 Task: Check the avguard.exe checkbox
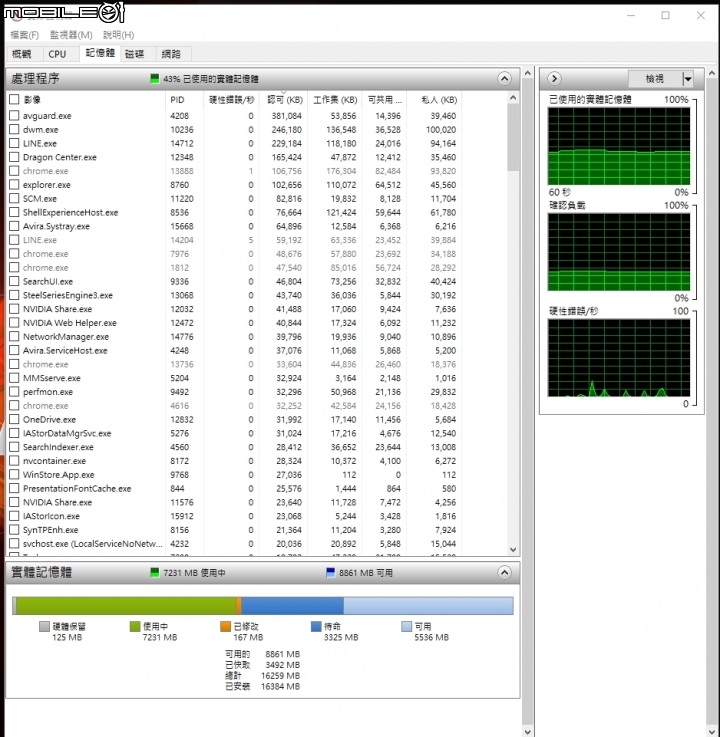14,115
